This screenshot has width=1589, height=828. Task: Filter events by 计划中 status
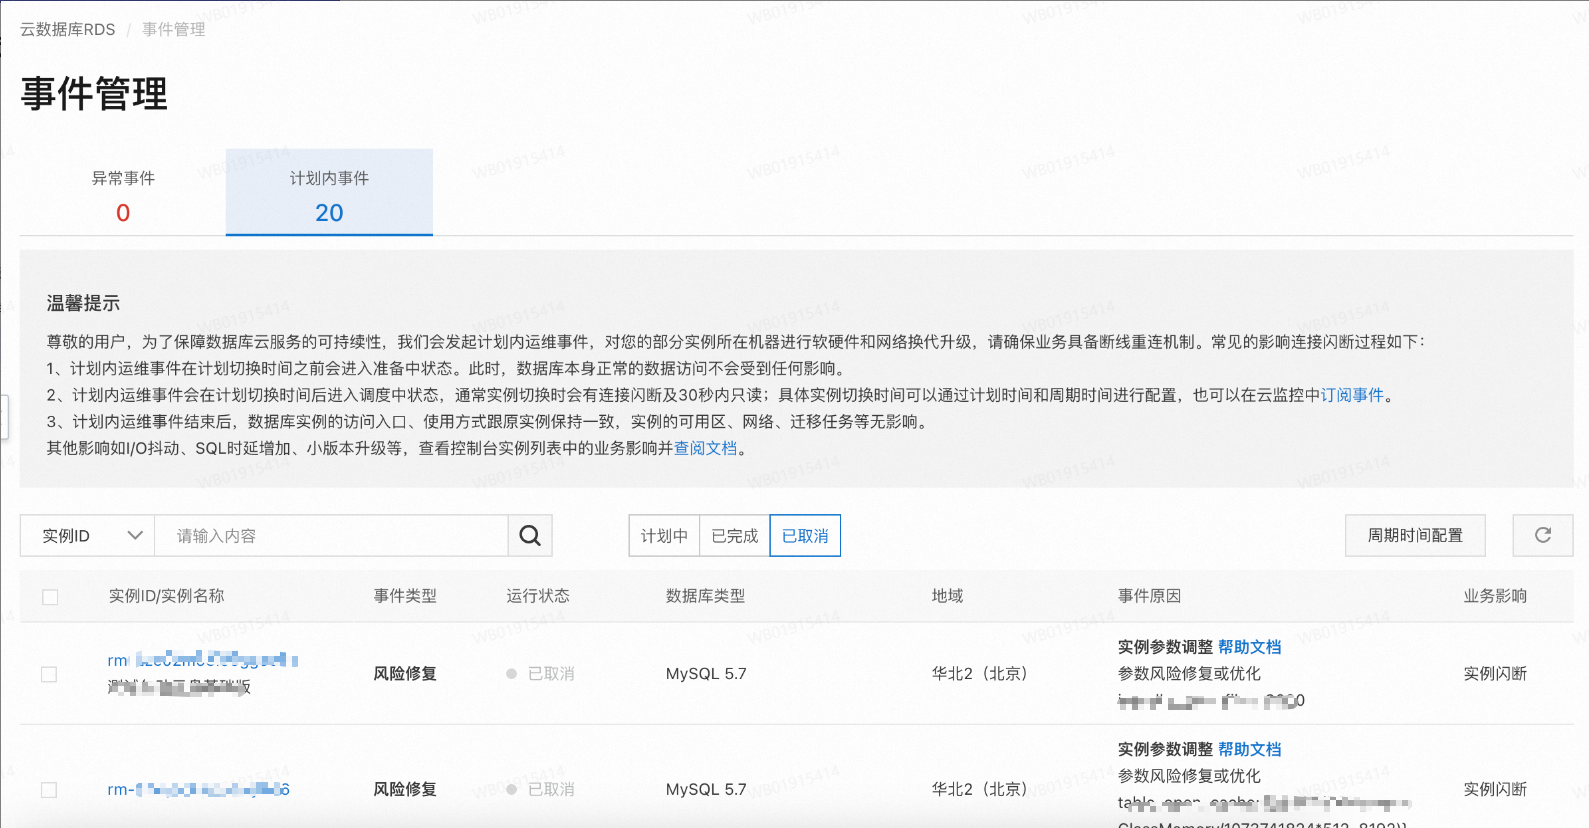coord(664,536)
